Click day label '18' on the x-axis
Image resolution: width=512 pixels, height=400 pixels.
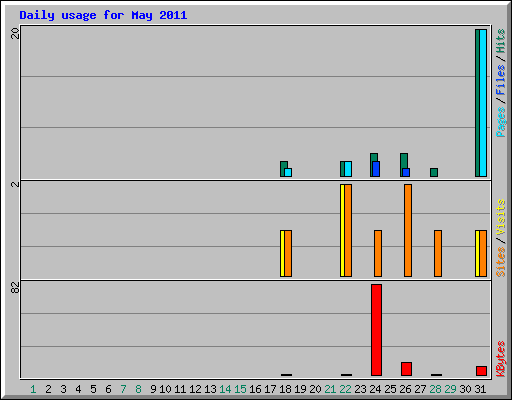(285, 389)
